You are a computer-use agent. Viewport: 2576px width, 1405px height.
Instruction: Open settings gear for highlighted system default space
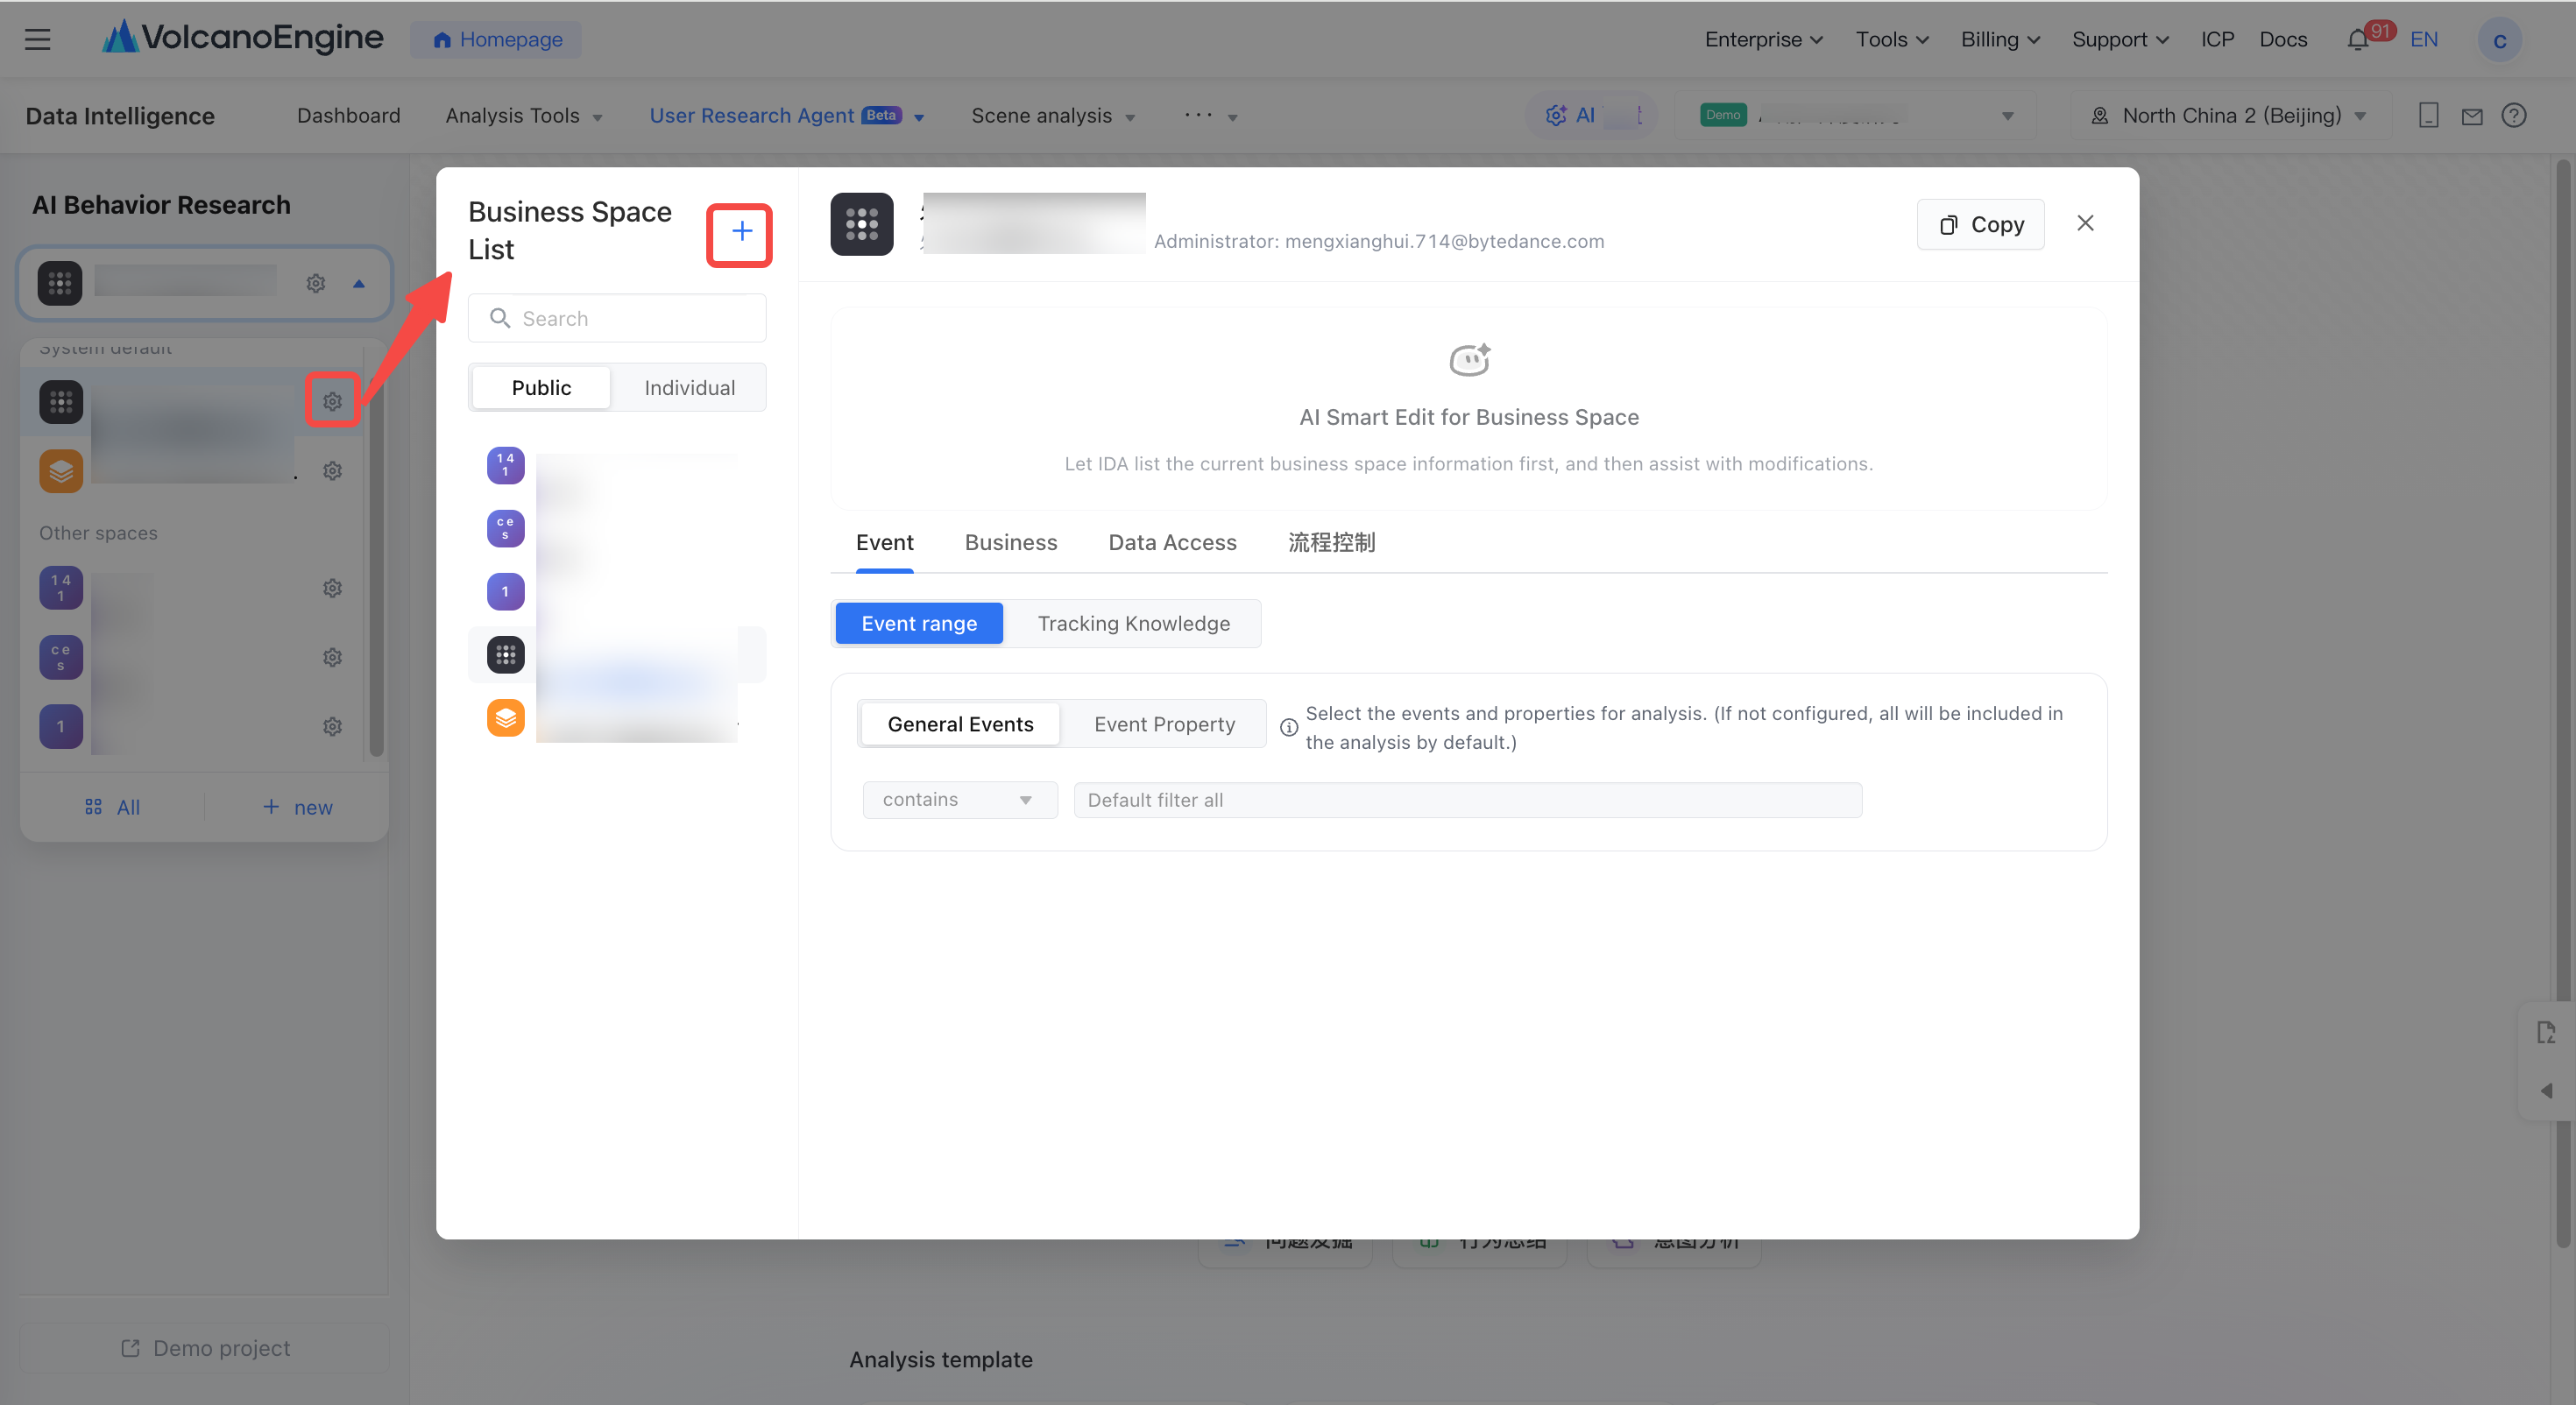point(332,401)
